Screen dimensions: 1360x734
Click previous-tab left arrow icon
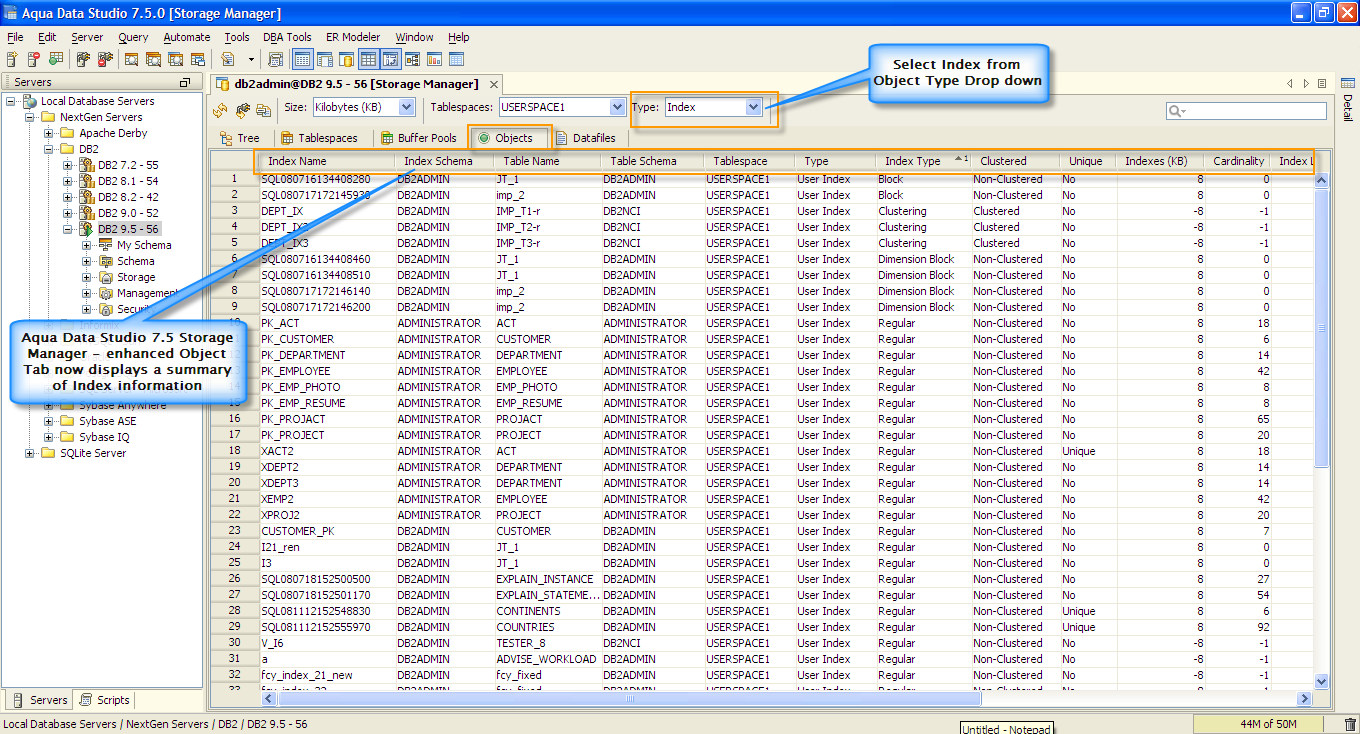click(x=1290, y=84)
